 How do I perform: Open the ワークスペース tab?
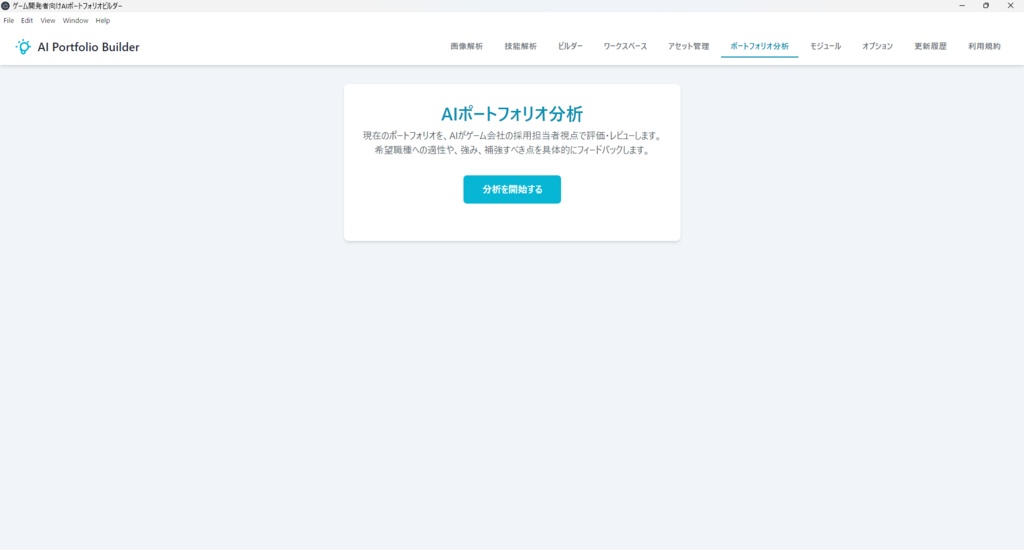[x=625, y=46]
